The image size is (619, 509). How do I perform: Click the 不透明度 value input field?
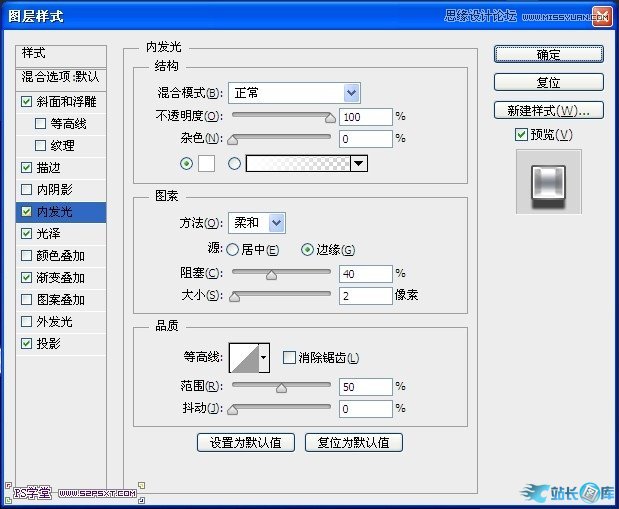coord(365,117)
